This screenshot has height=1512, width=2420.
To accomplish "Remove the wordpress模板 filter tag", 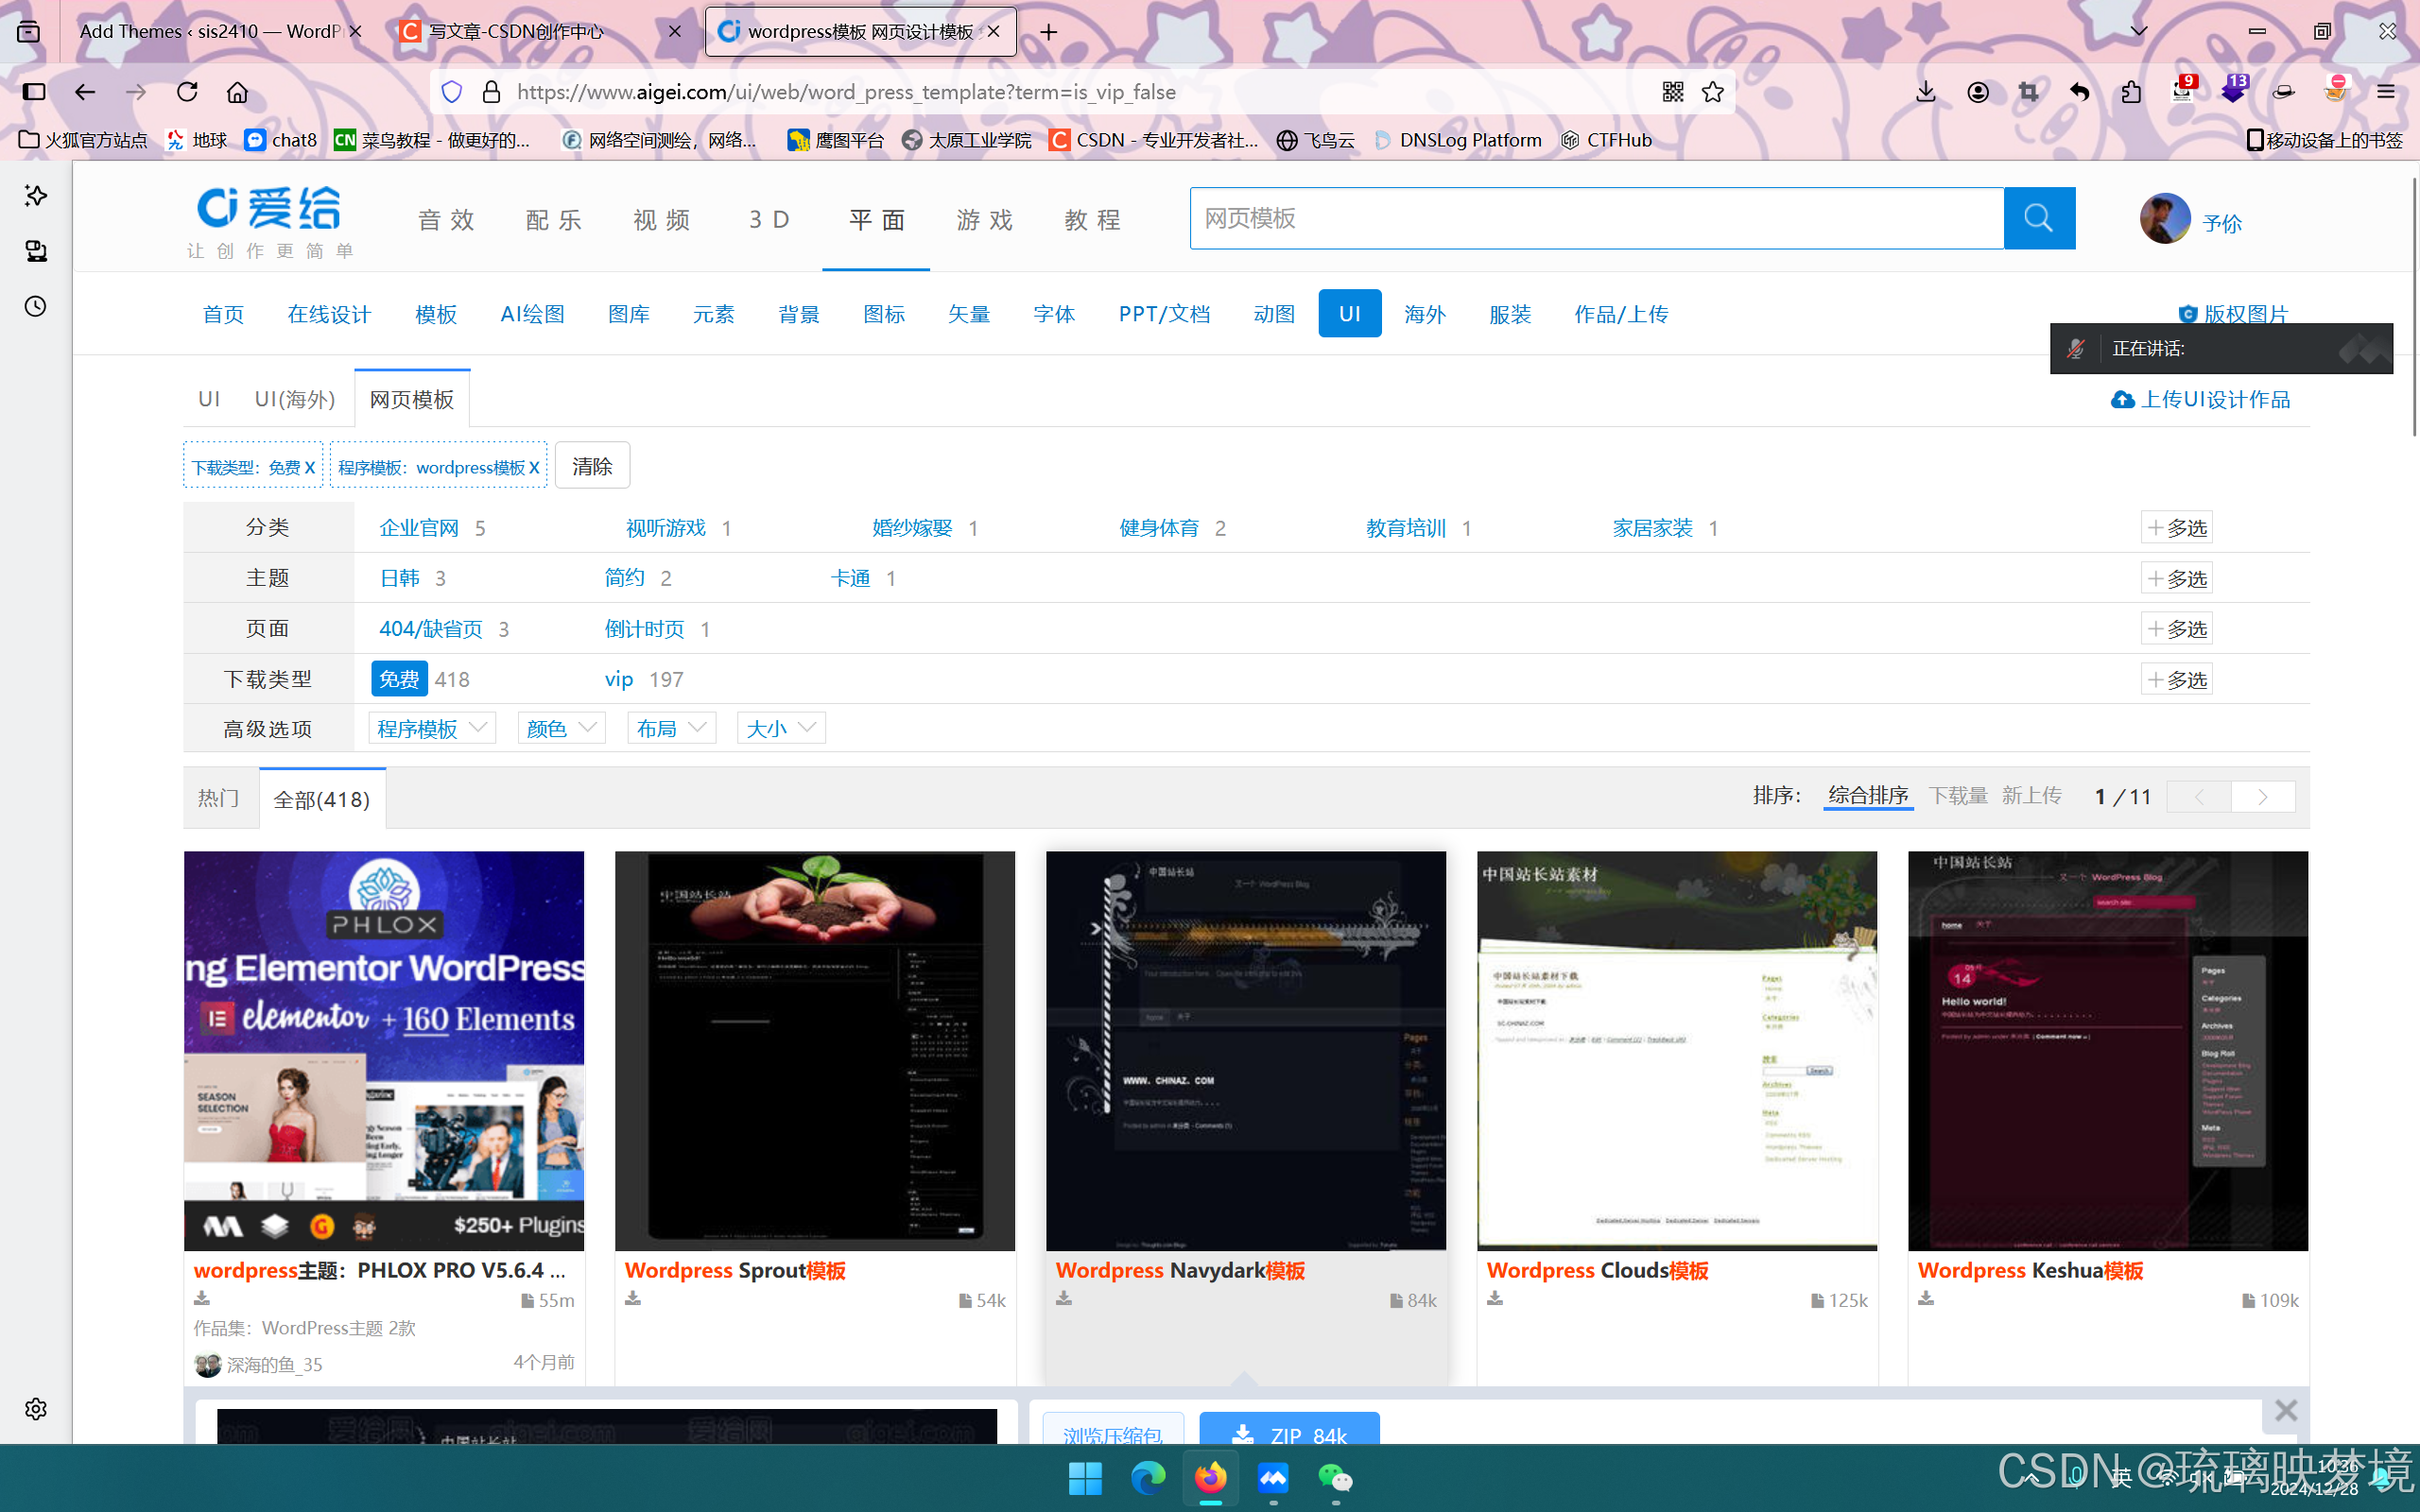I will click(x=534, y=467).
